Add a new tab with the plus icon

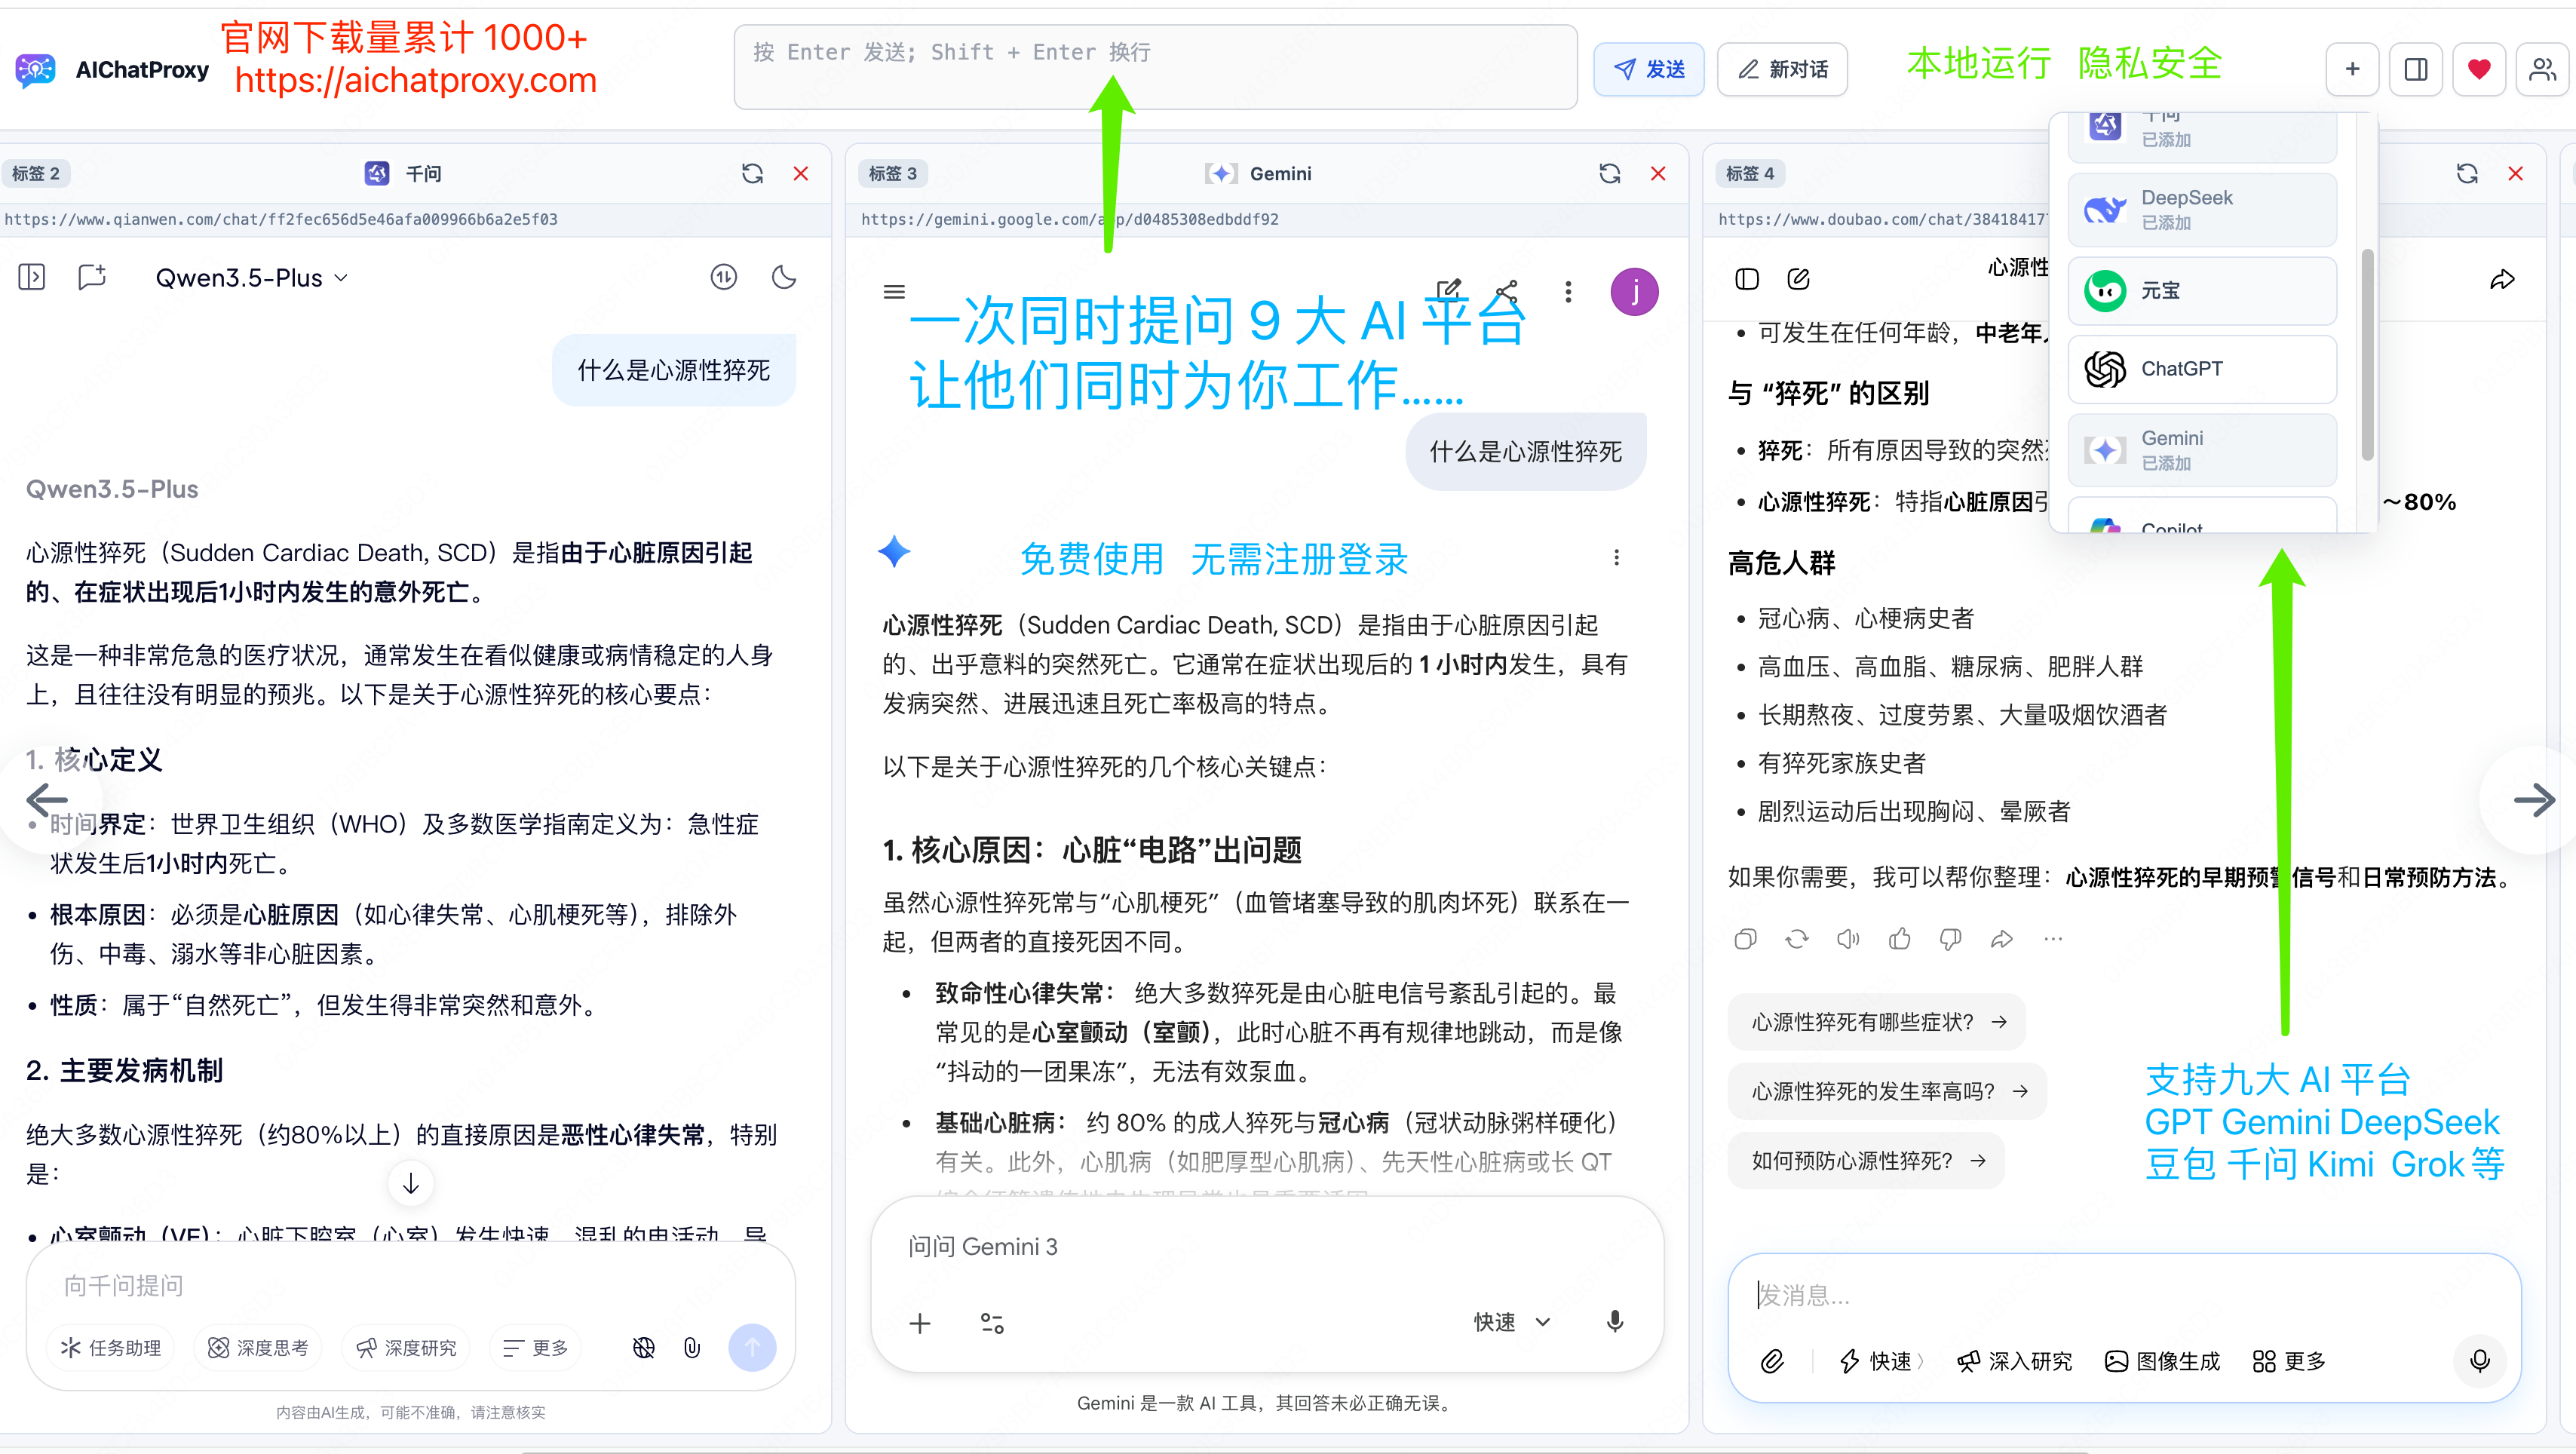click(x=2352, y=69)
